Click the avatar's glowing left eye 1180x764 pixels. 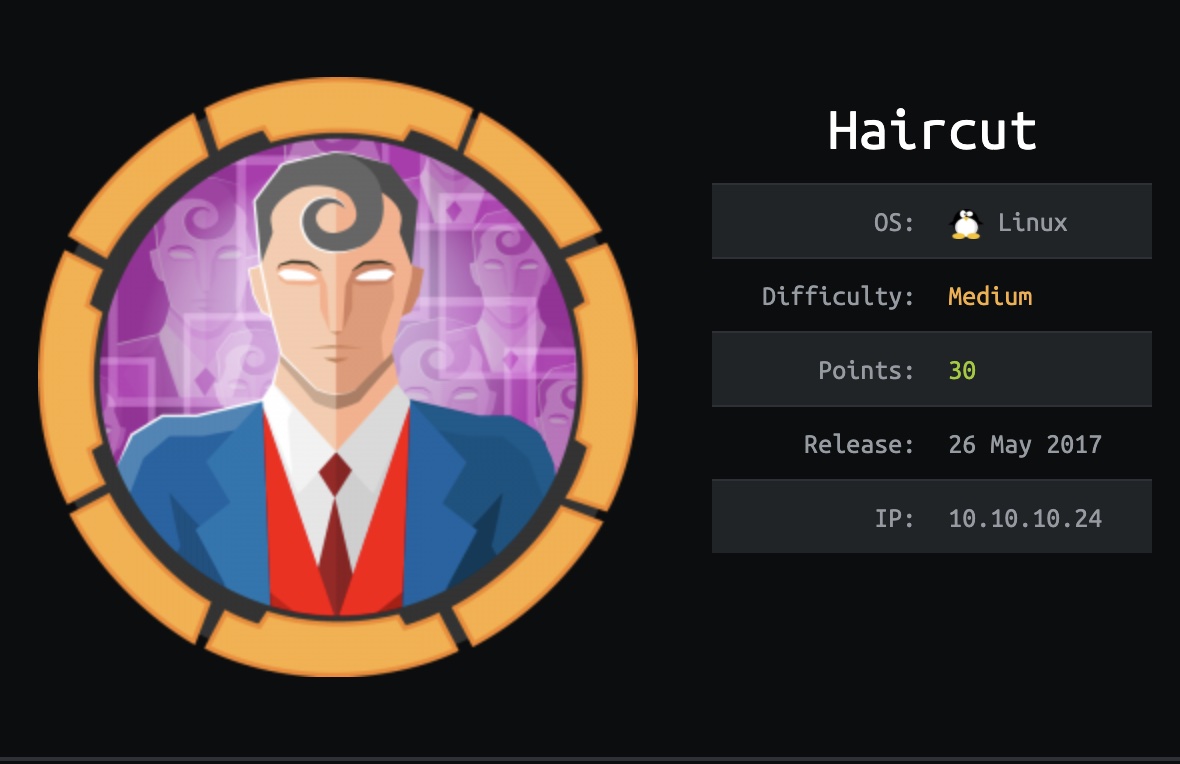[x=298, y=273]
